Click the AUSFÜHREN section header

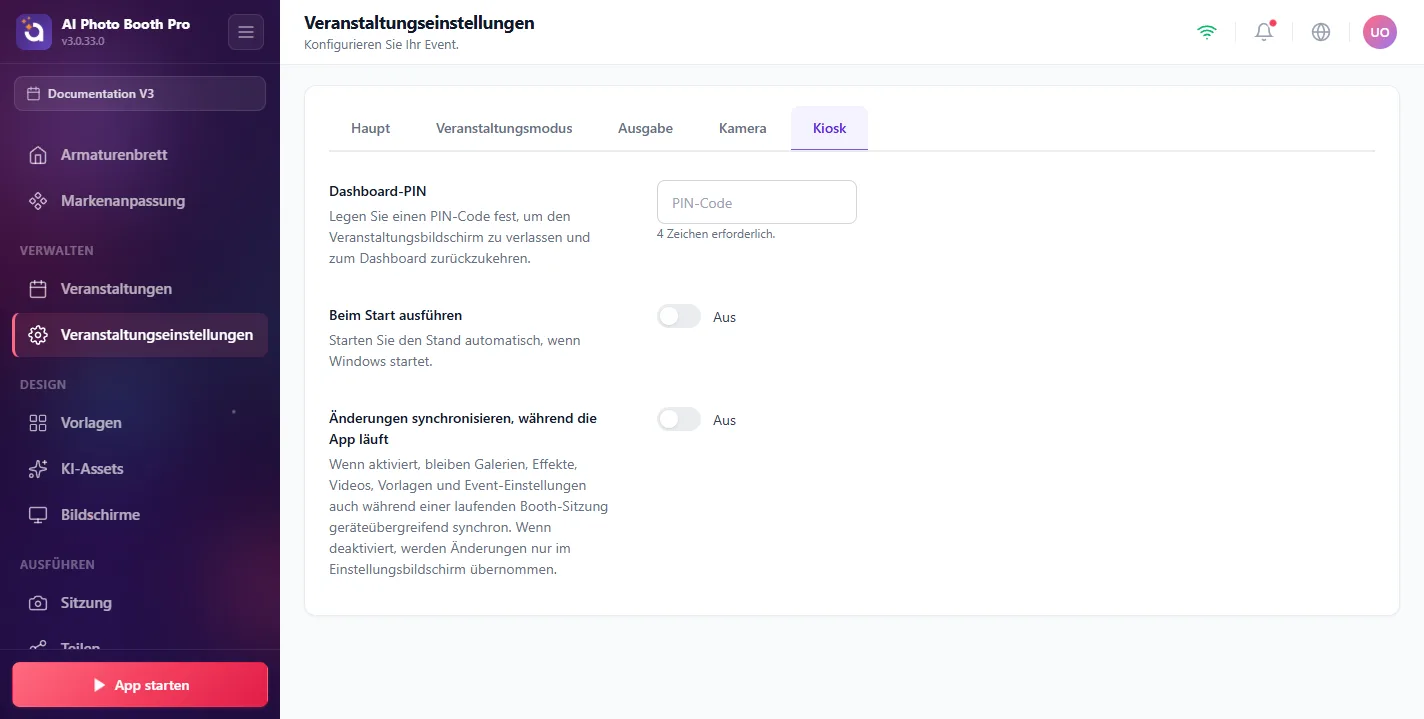[57, 565]
